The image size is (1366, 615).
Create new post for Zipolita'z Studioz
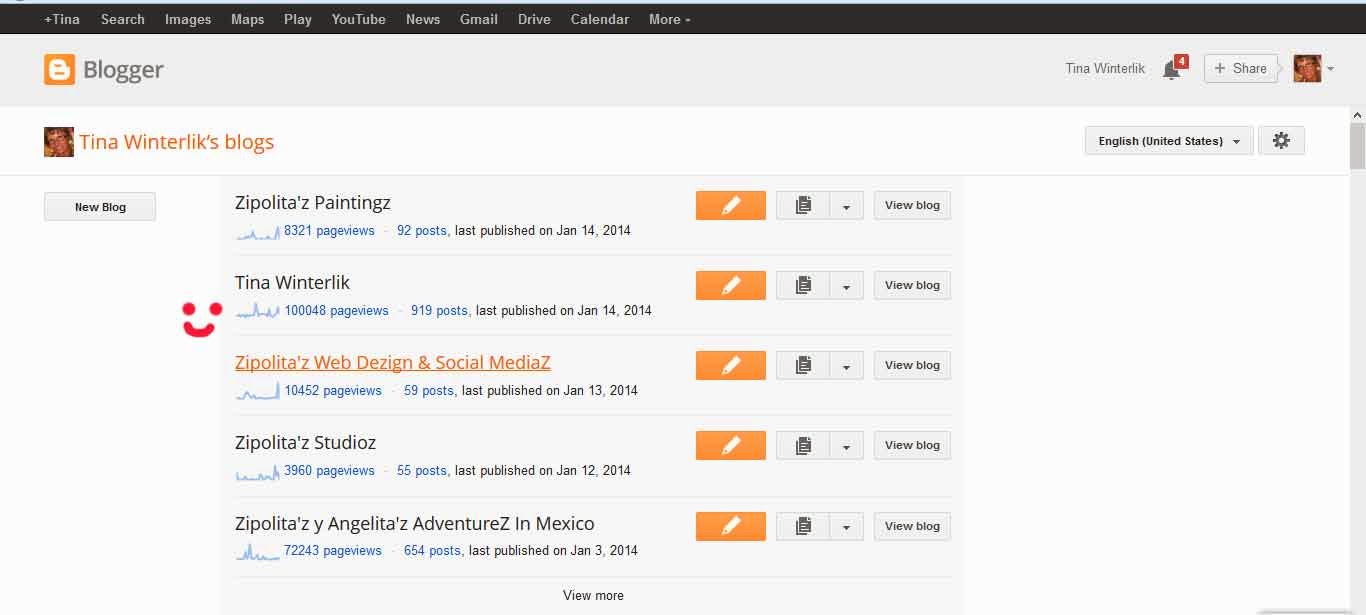(731, 445)
